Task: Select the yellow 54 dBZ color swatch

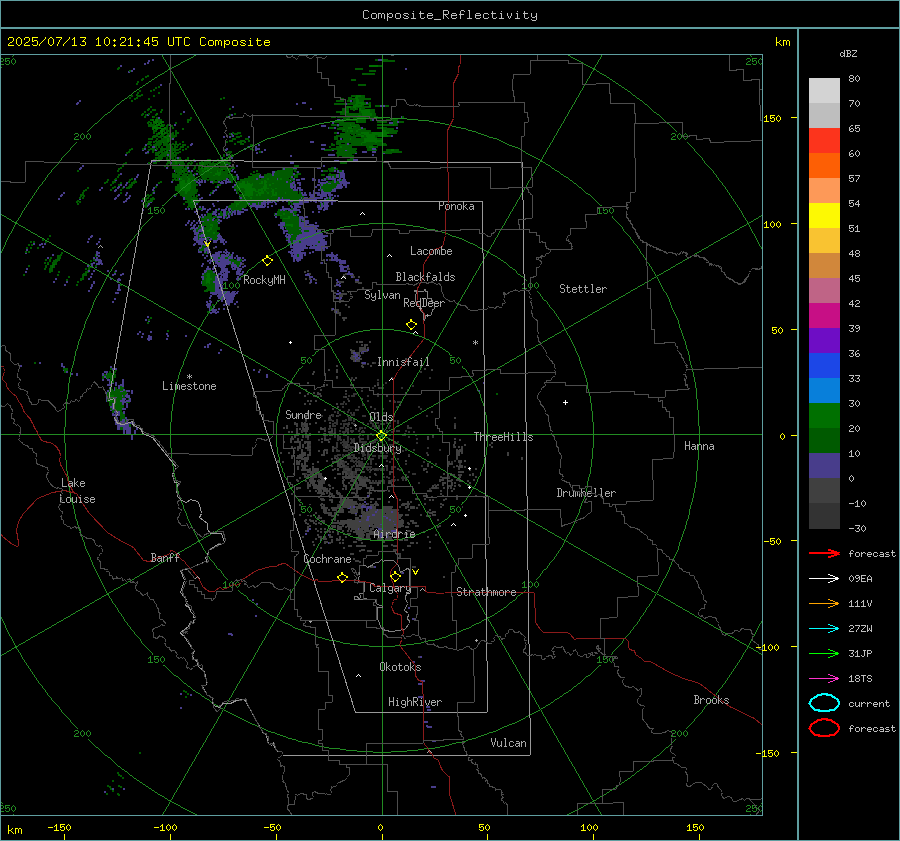Action: pos(824,215)
